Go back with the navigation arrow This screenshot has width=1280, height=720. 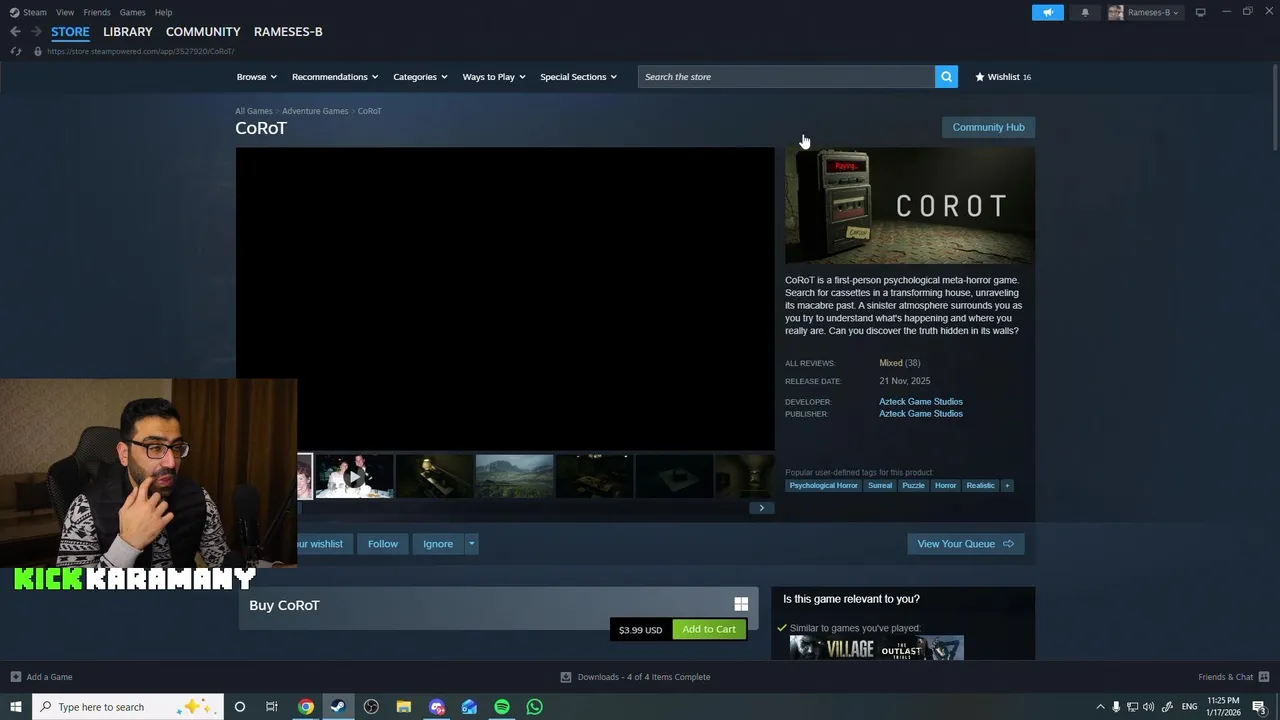click(15, 32)
